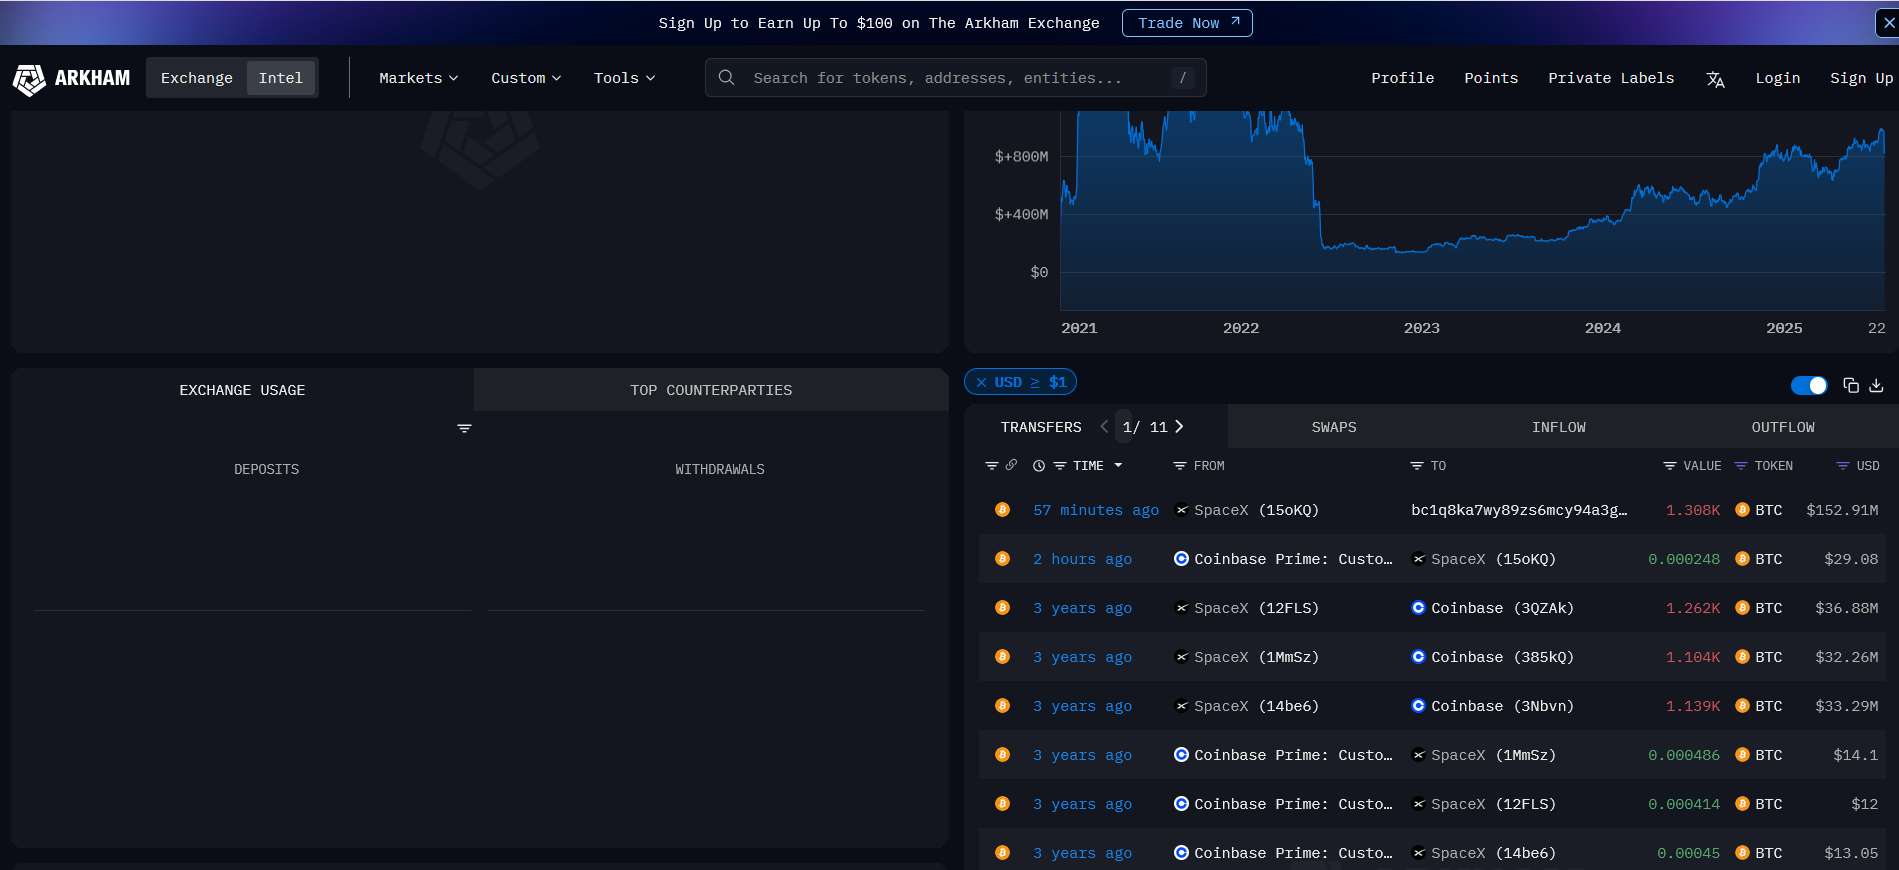Open the TO column filter icon
This screenshot has height=870, width=1899.
click(x=1417, y=466)
